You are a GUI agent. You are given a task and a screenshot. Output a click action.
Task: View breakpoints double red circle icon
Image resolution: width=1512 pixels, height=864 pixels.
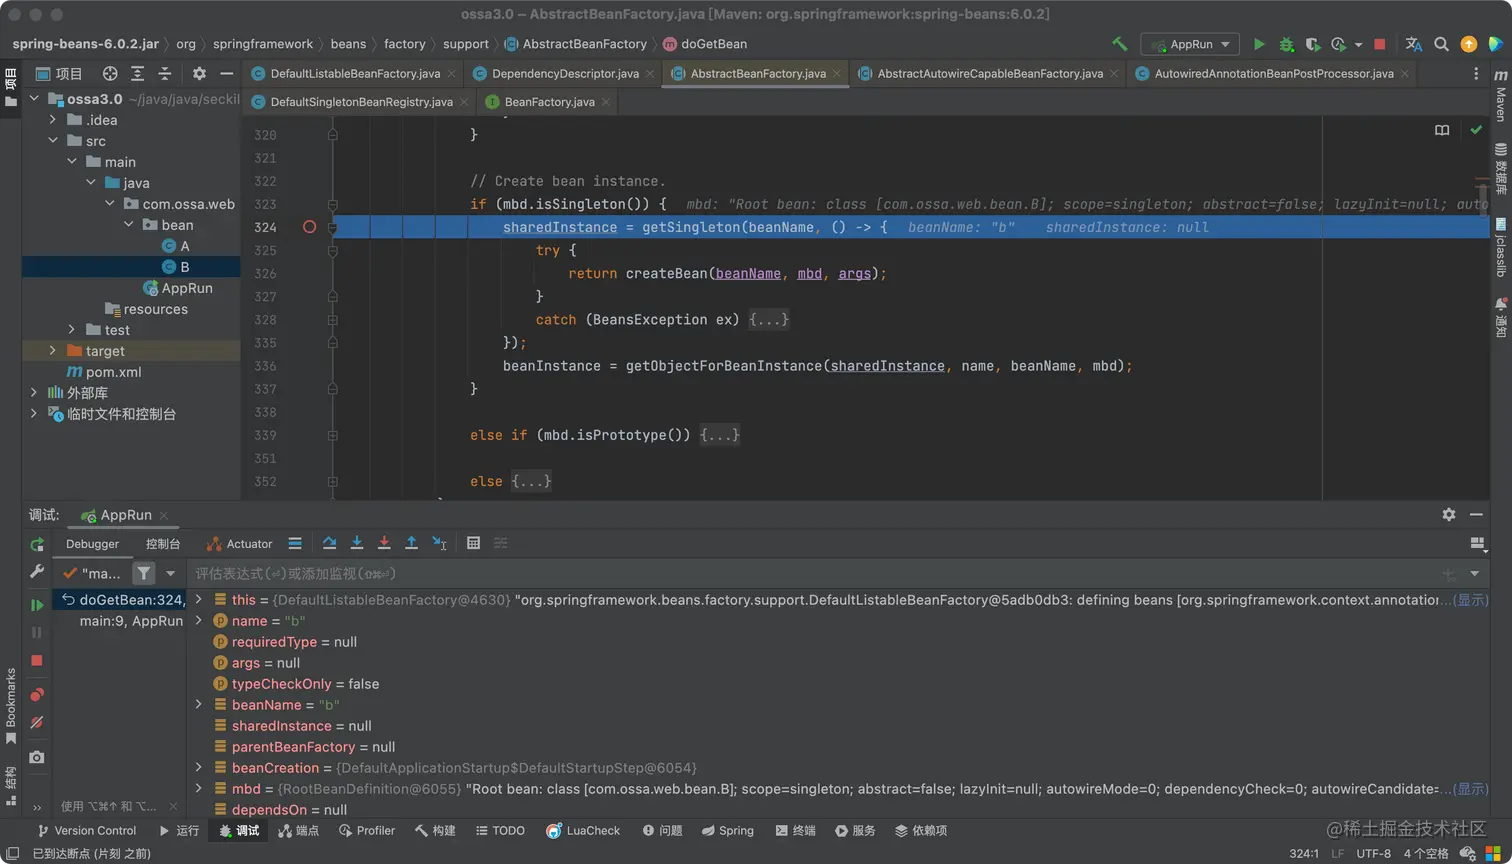click(37, 694)
